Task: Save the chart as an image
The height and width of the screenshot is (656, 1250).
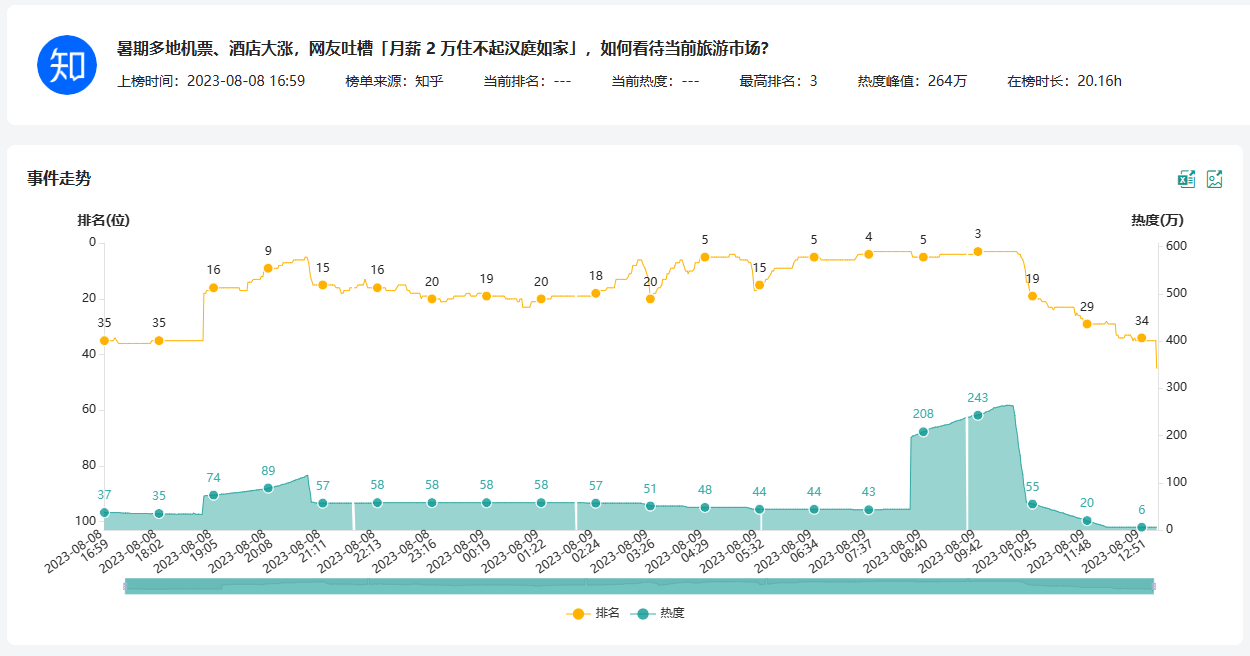Action: point(1215,179)
